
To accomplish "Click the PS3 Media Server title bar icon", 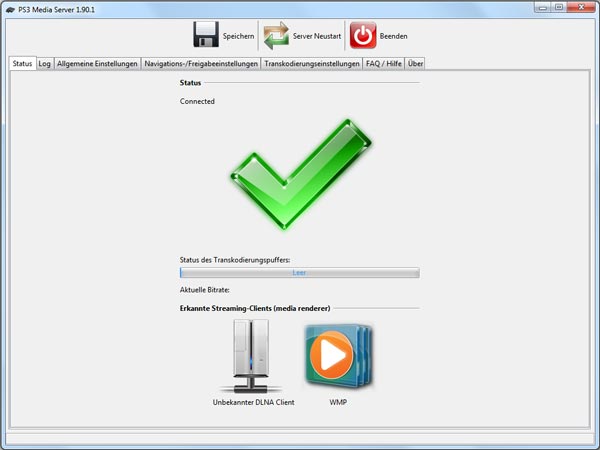I will (x=10, y=10).
